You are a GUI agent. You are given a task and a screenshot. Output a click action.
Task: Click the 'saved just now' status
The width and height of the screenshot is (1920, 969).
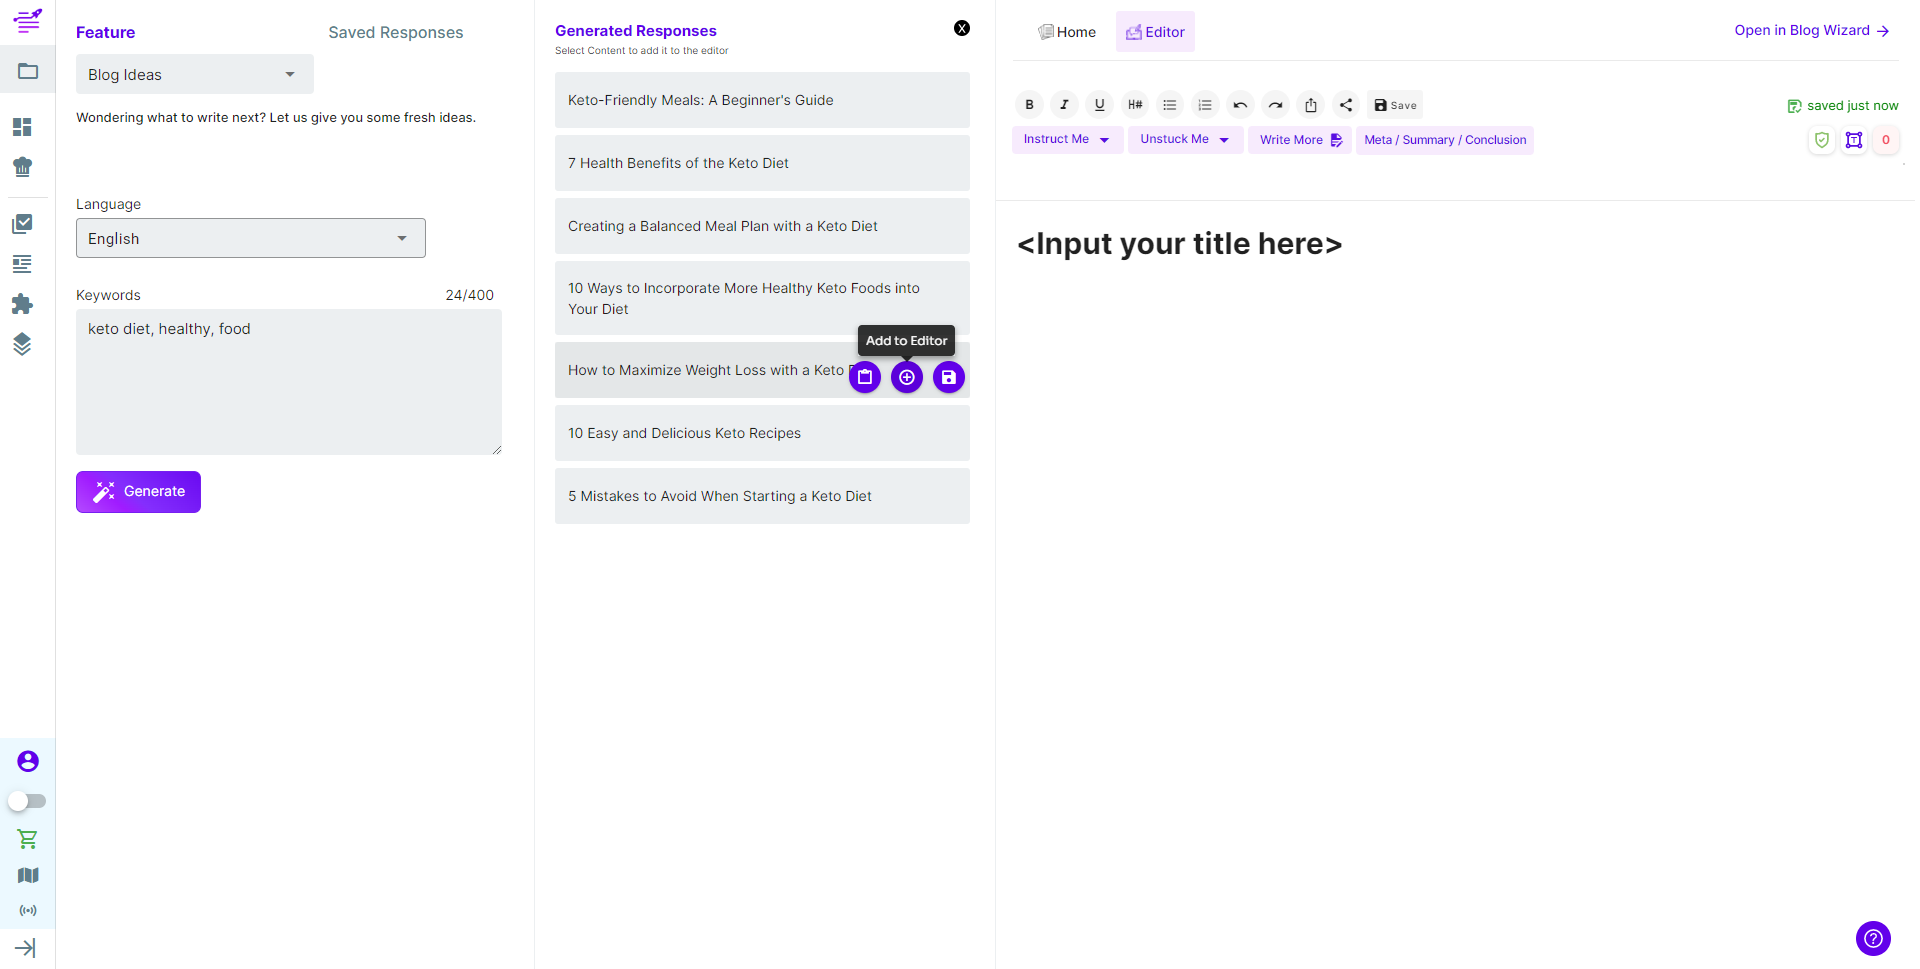1843,105
